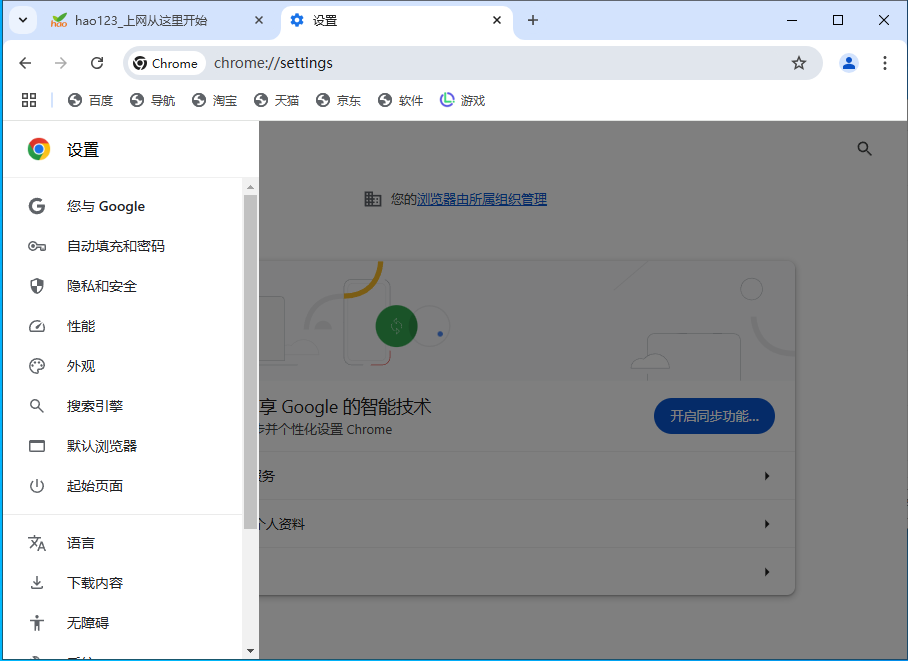This screenshot has height=661, width=908.
Task: Bookmark this page with the star icon
Action: (799, 63)
